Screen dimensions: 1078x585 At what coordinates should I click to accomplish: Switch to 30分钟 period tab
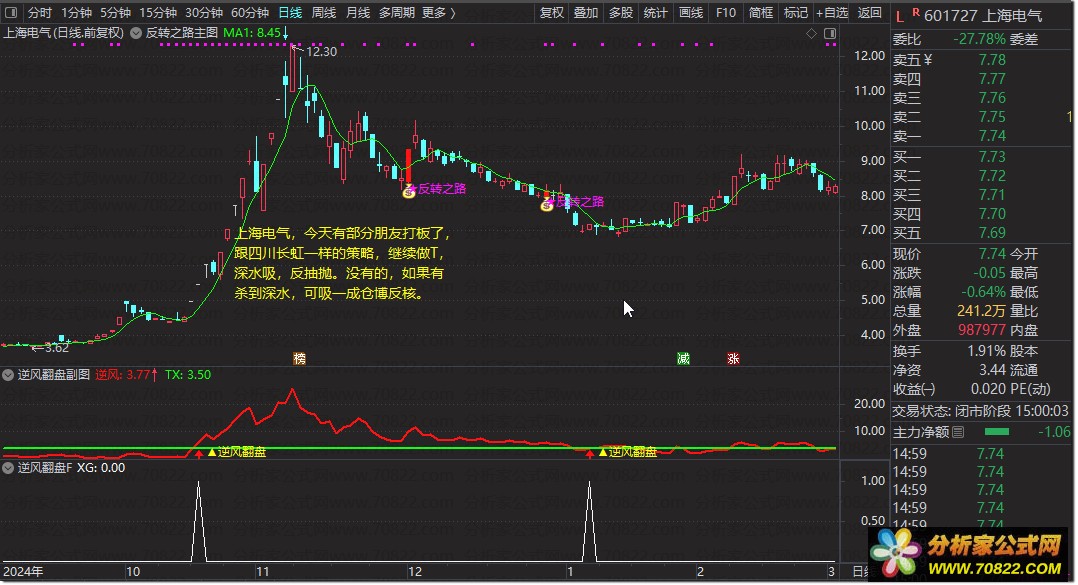pos(204,12)
